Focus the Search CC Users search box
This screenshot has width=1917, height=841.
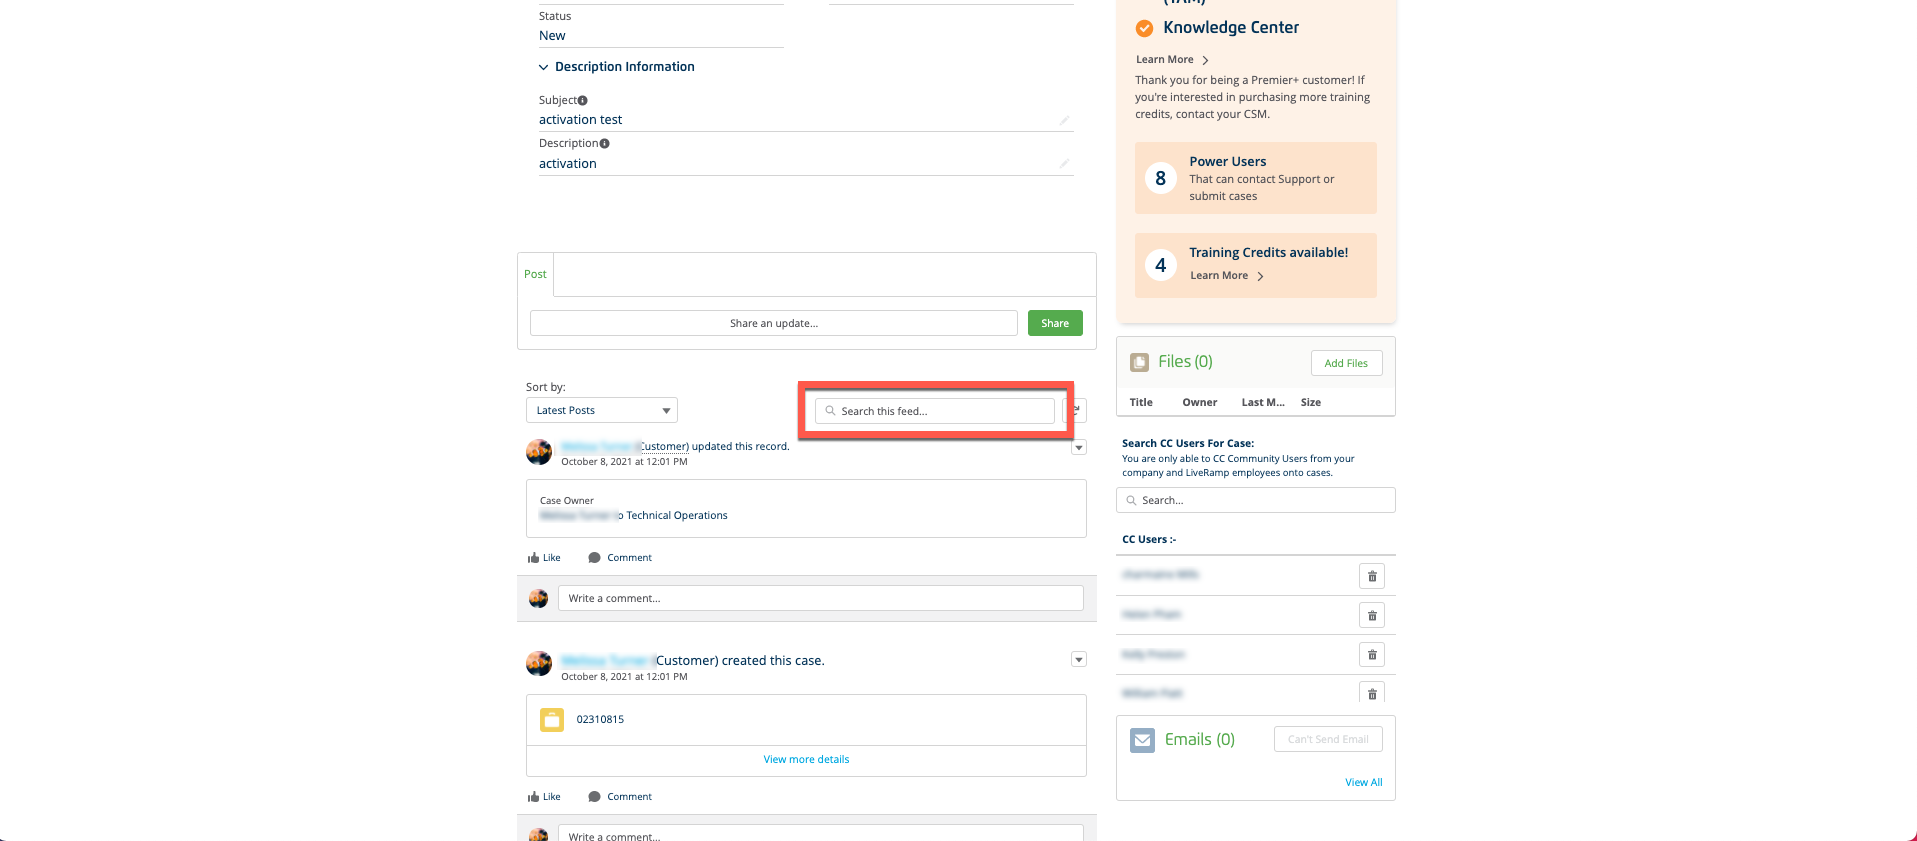1255,500
